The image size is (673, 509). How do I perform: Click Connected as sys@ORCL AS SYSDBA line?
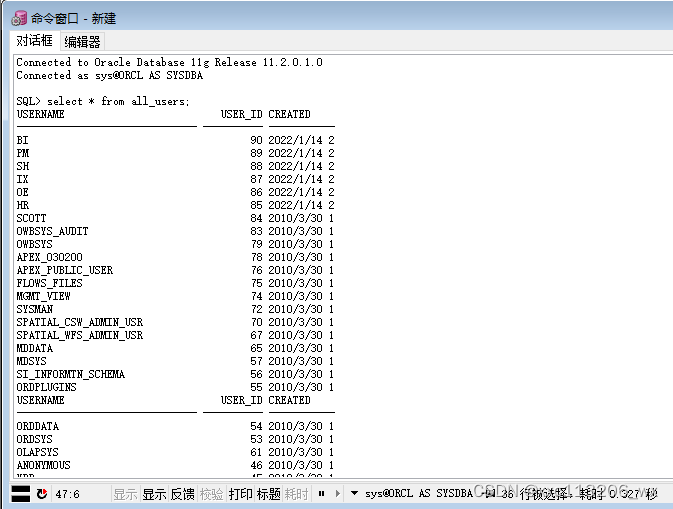tap(109, 75)
